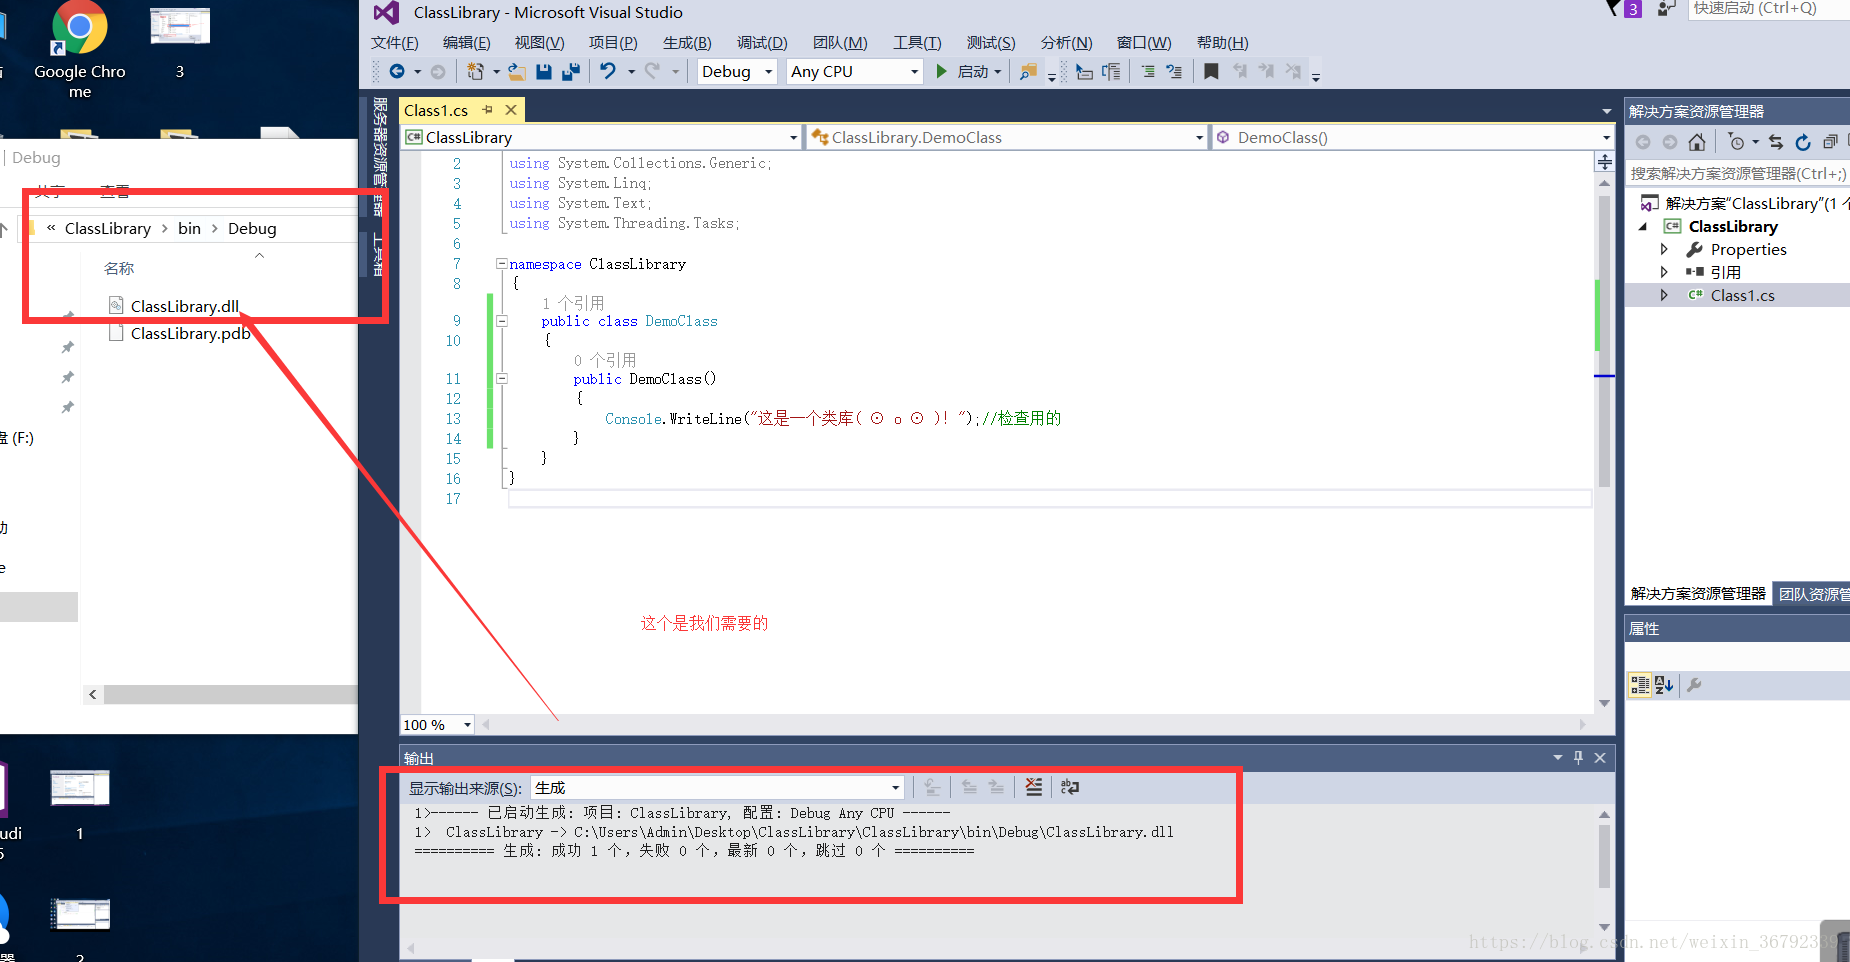Open the 调试(D) debug menu
Viewport: 1850px width, 962px height.
(762, 43)
